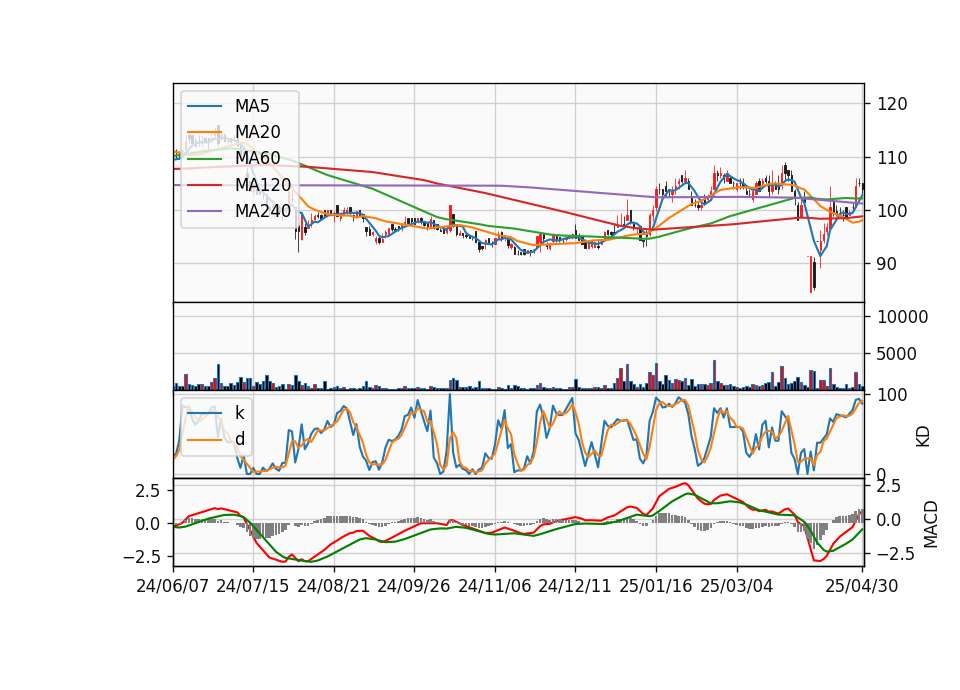Click the 90 price axis label
This screenshot has width=960, height=690.
[887, 264]
